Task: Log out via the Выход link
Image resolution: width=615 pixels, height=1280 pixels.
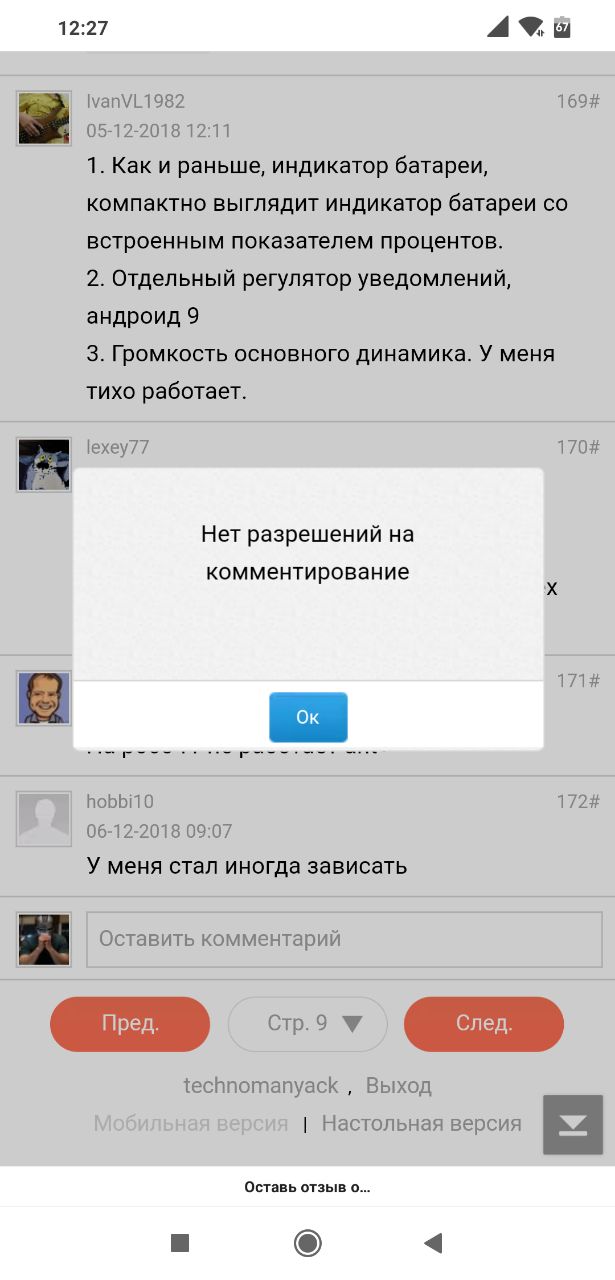Action: pos(399,1086)
